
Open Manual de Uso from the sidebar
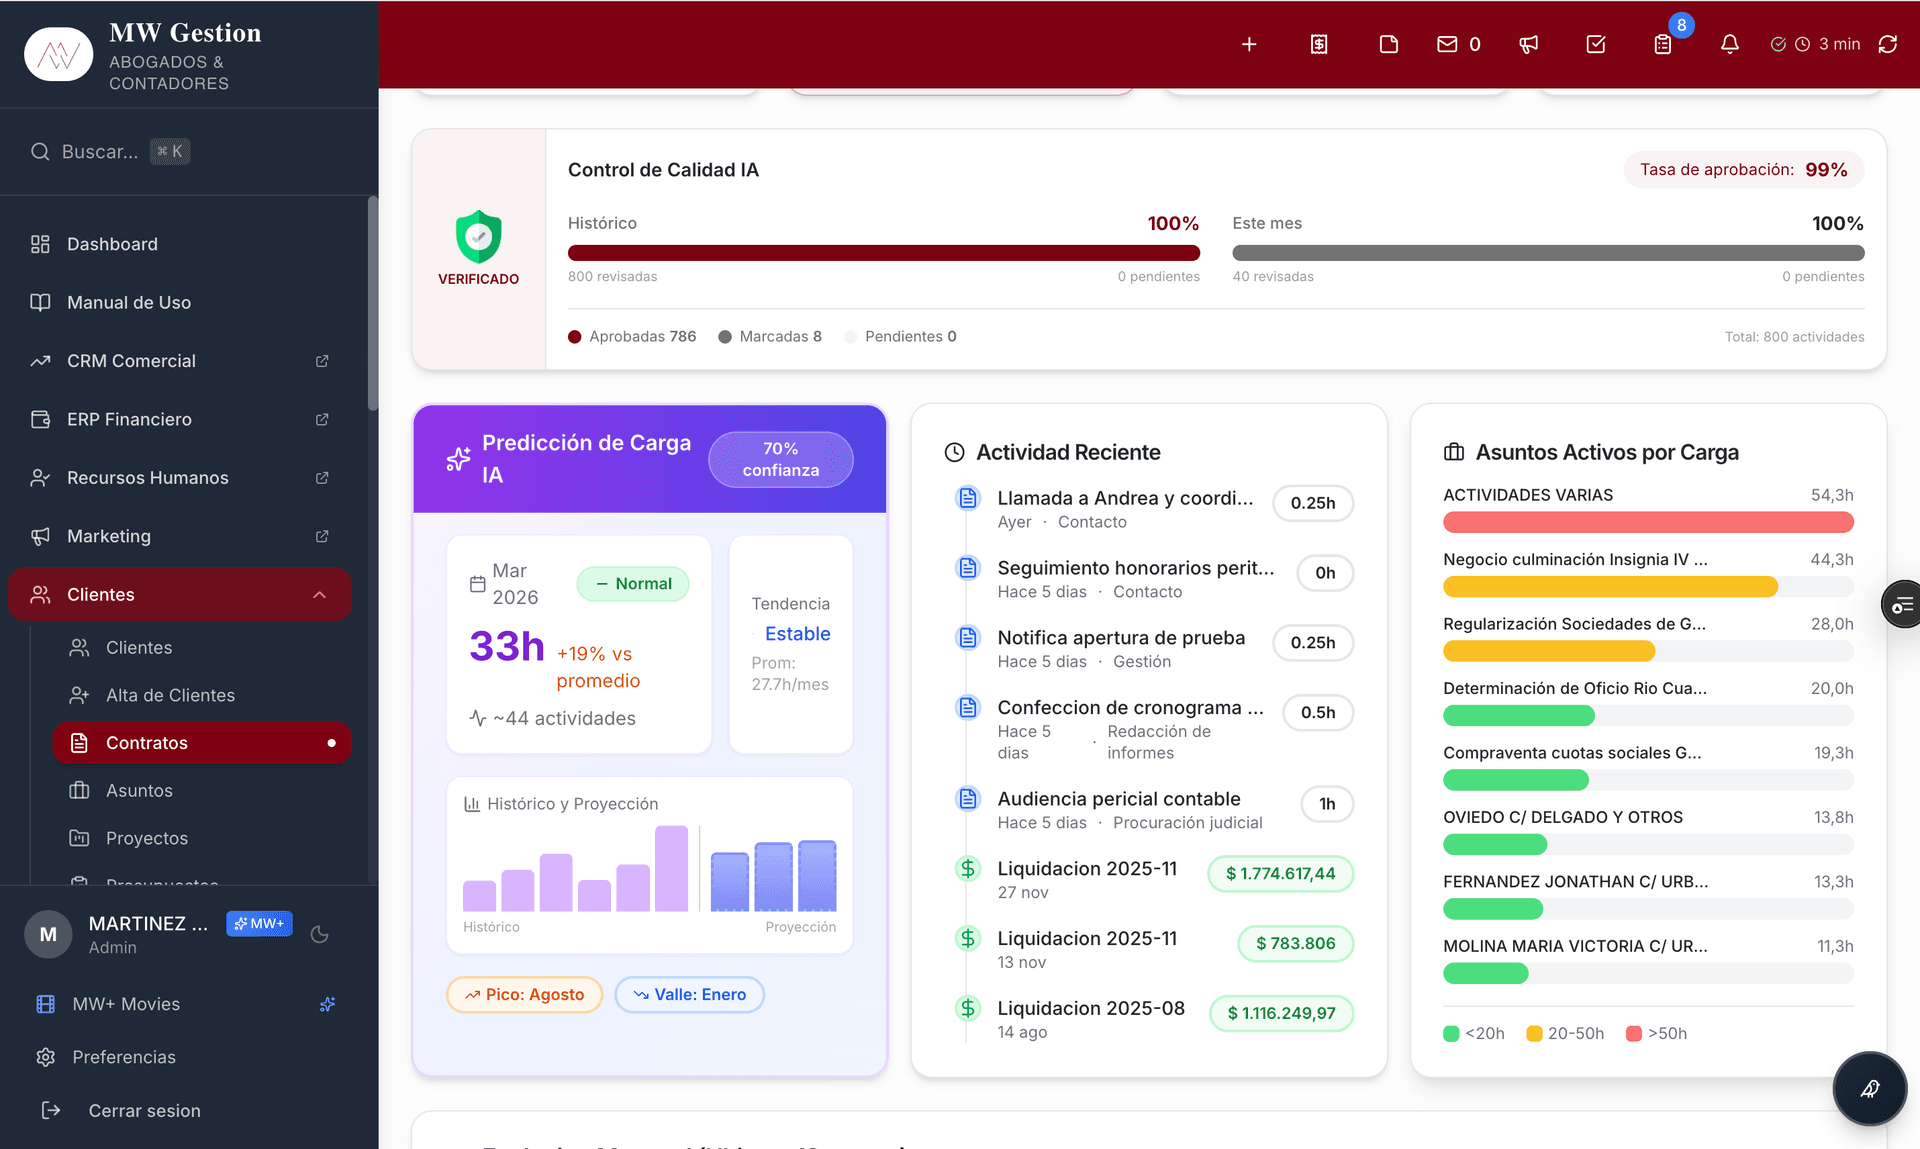pyautogui.click(x=126, y=302)
